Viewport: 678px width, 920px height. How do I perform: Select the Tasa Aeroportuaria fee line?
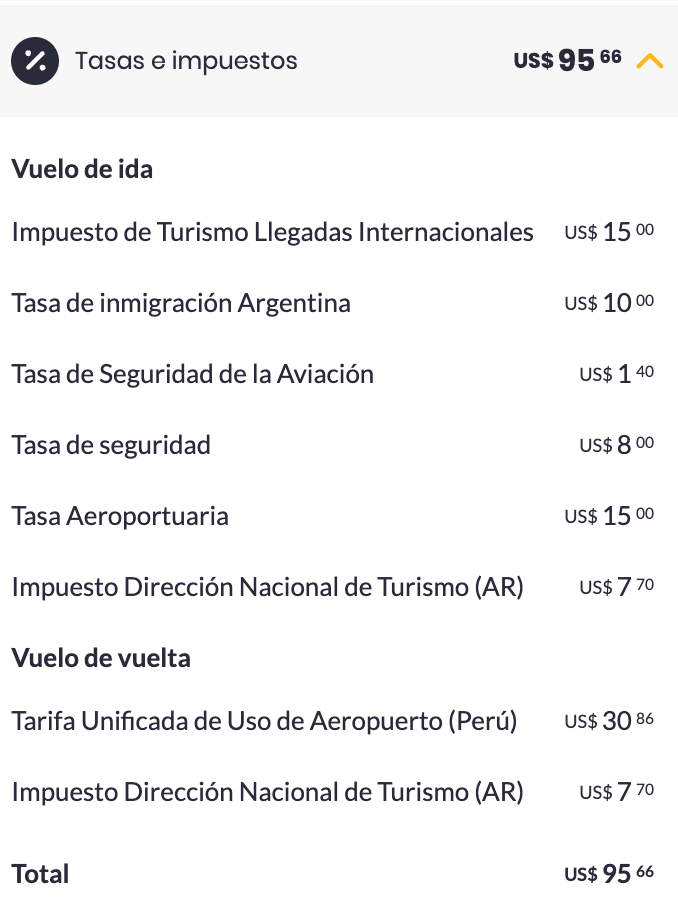[x=120, y=516]
